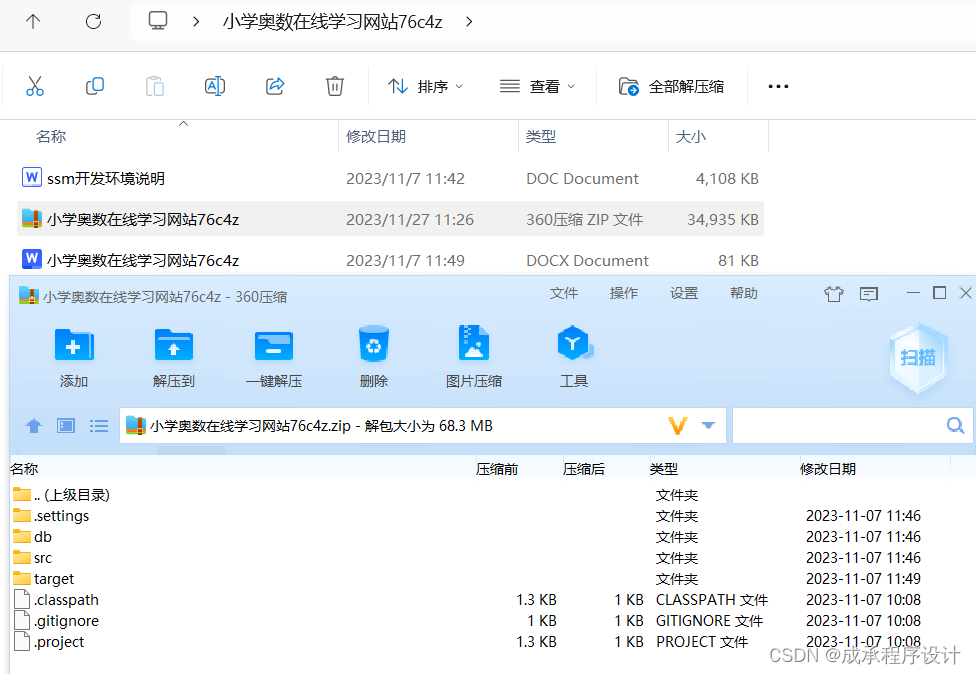Screen dimensions: 976x674
Task: Switch 360压缩 to list view mode
Action: (x=98, y=426)
